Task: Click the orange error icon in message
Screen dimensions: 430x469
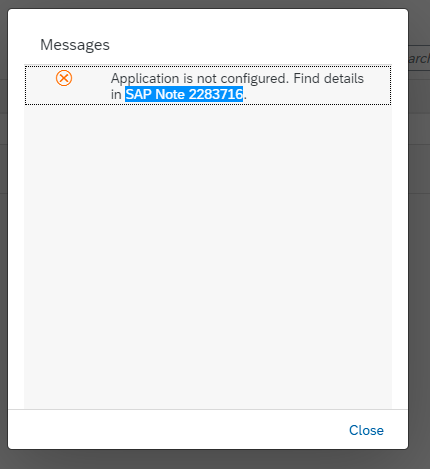Action: click(64, 78)
